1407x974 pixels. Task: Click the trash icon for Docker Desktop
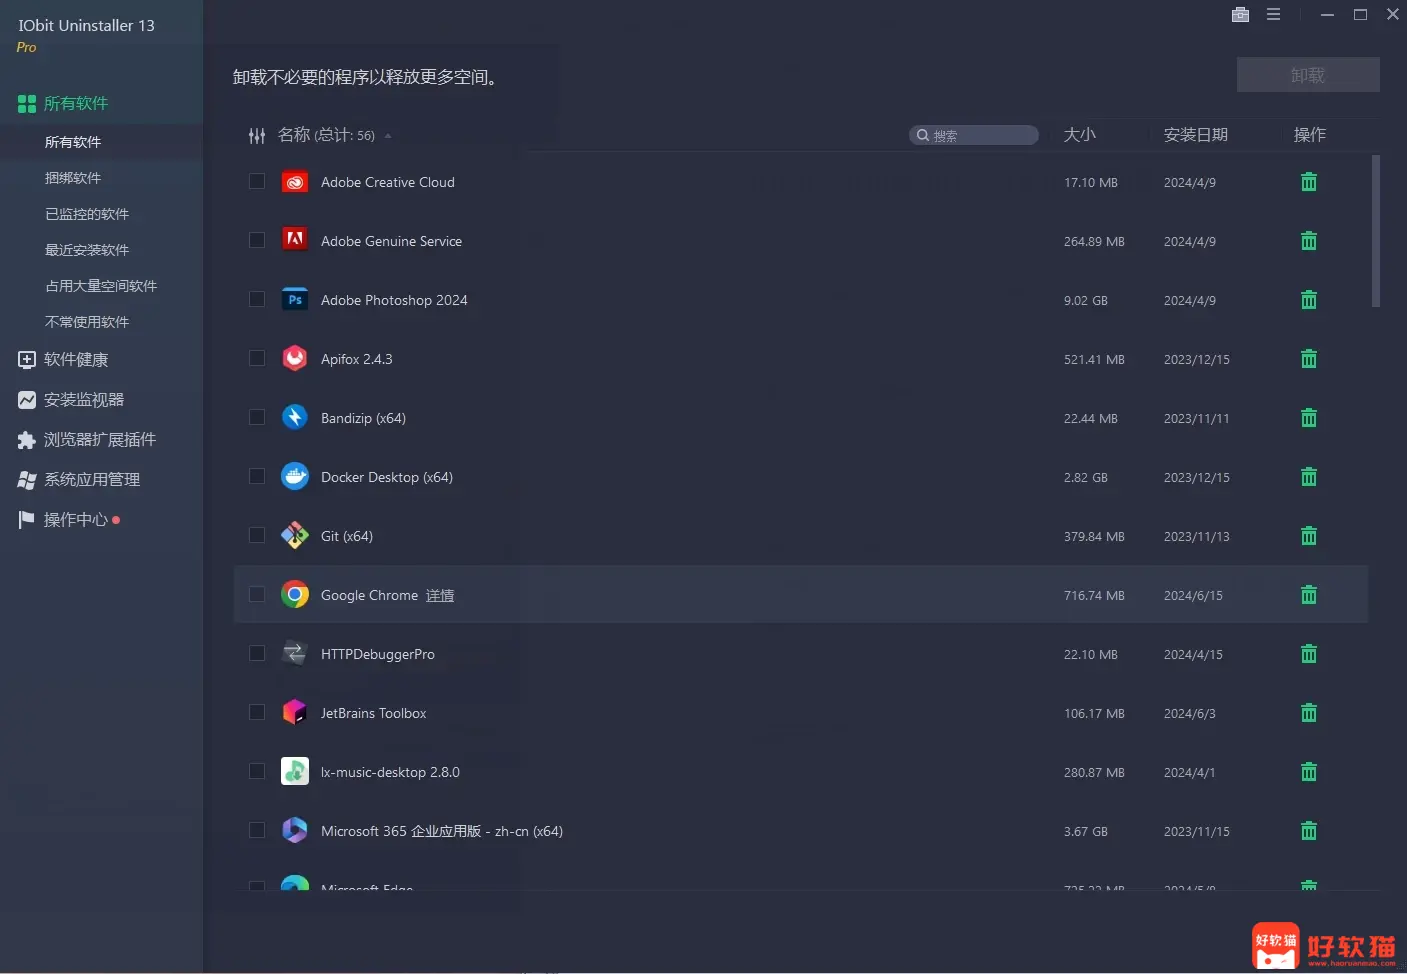(1308, 477)
